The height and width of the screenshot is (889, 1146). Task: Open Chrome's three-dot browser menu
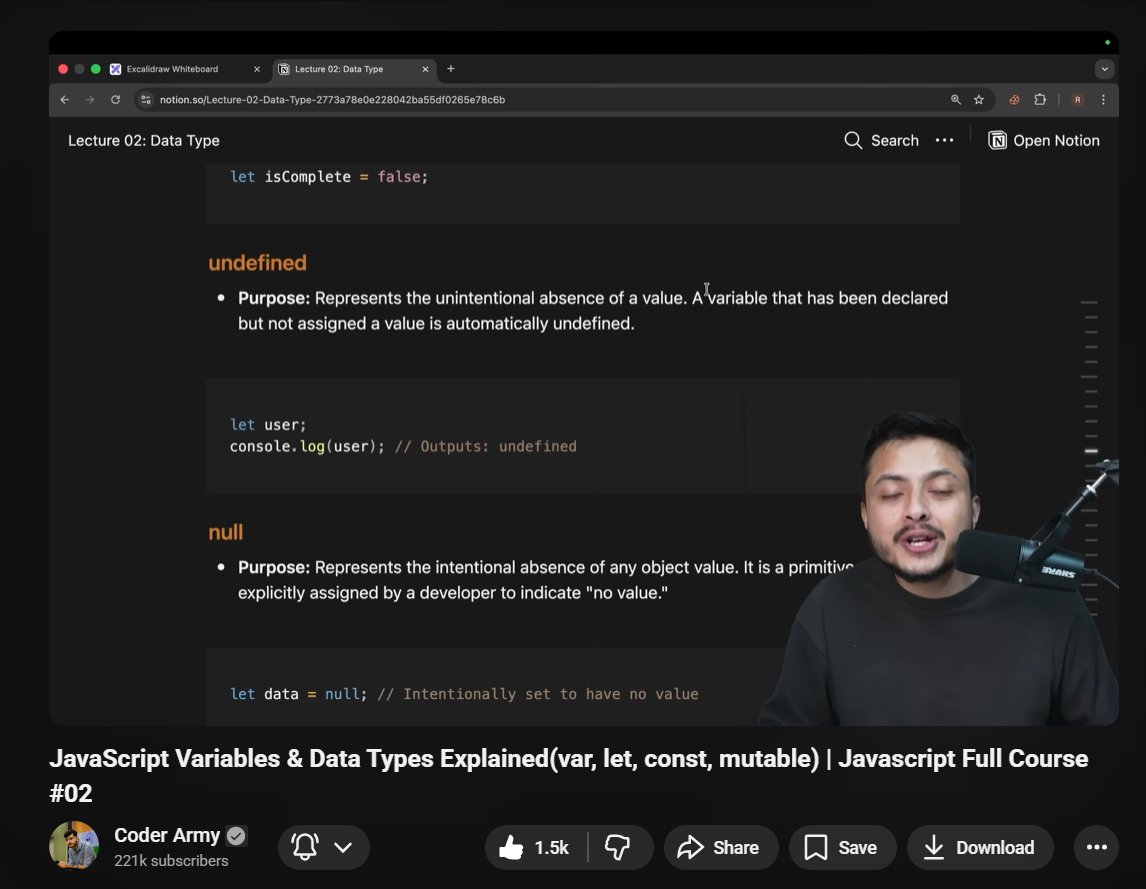(1103, 100)
